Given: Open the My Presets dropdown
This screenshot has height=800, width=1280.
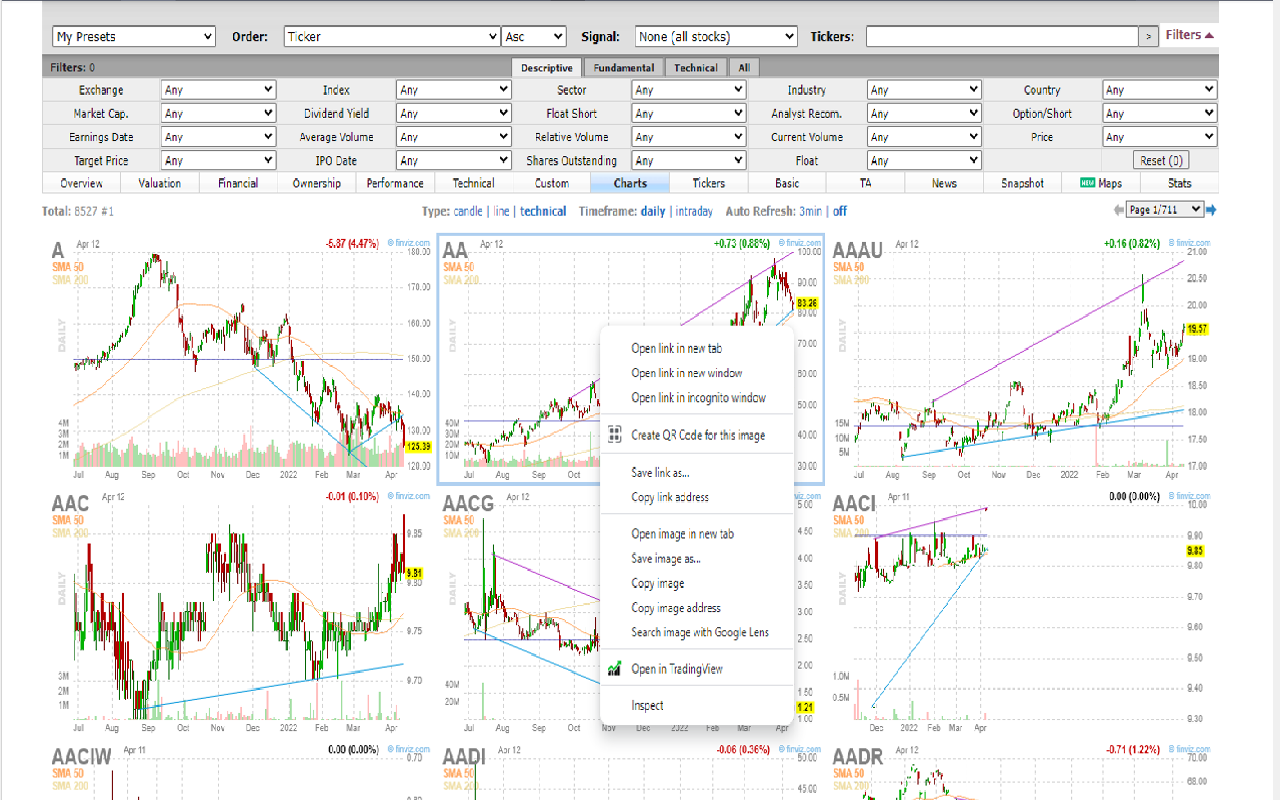Looking at the screenshot, I should [133, 35].
